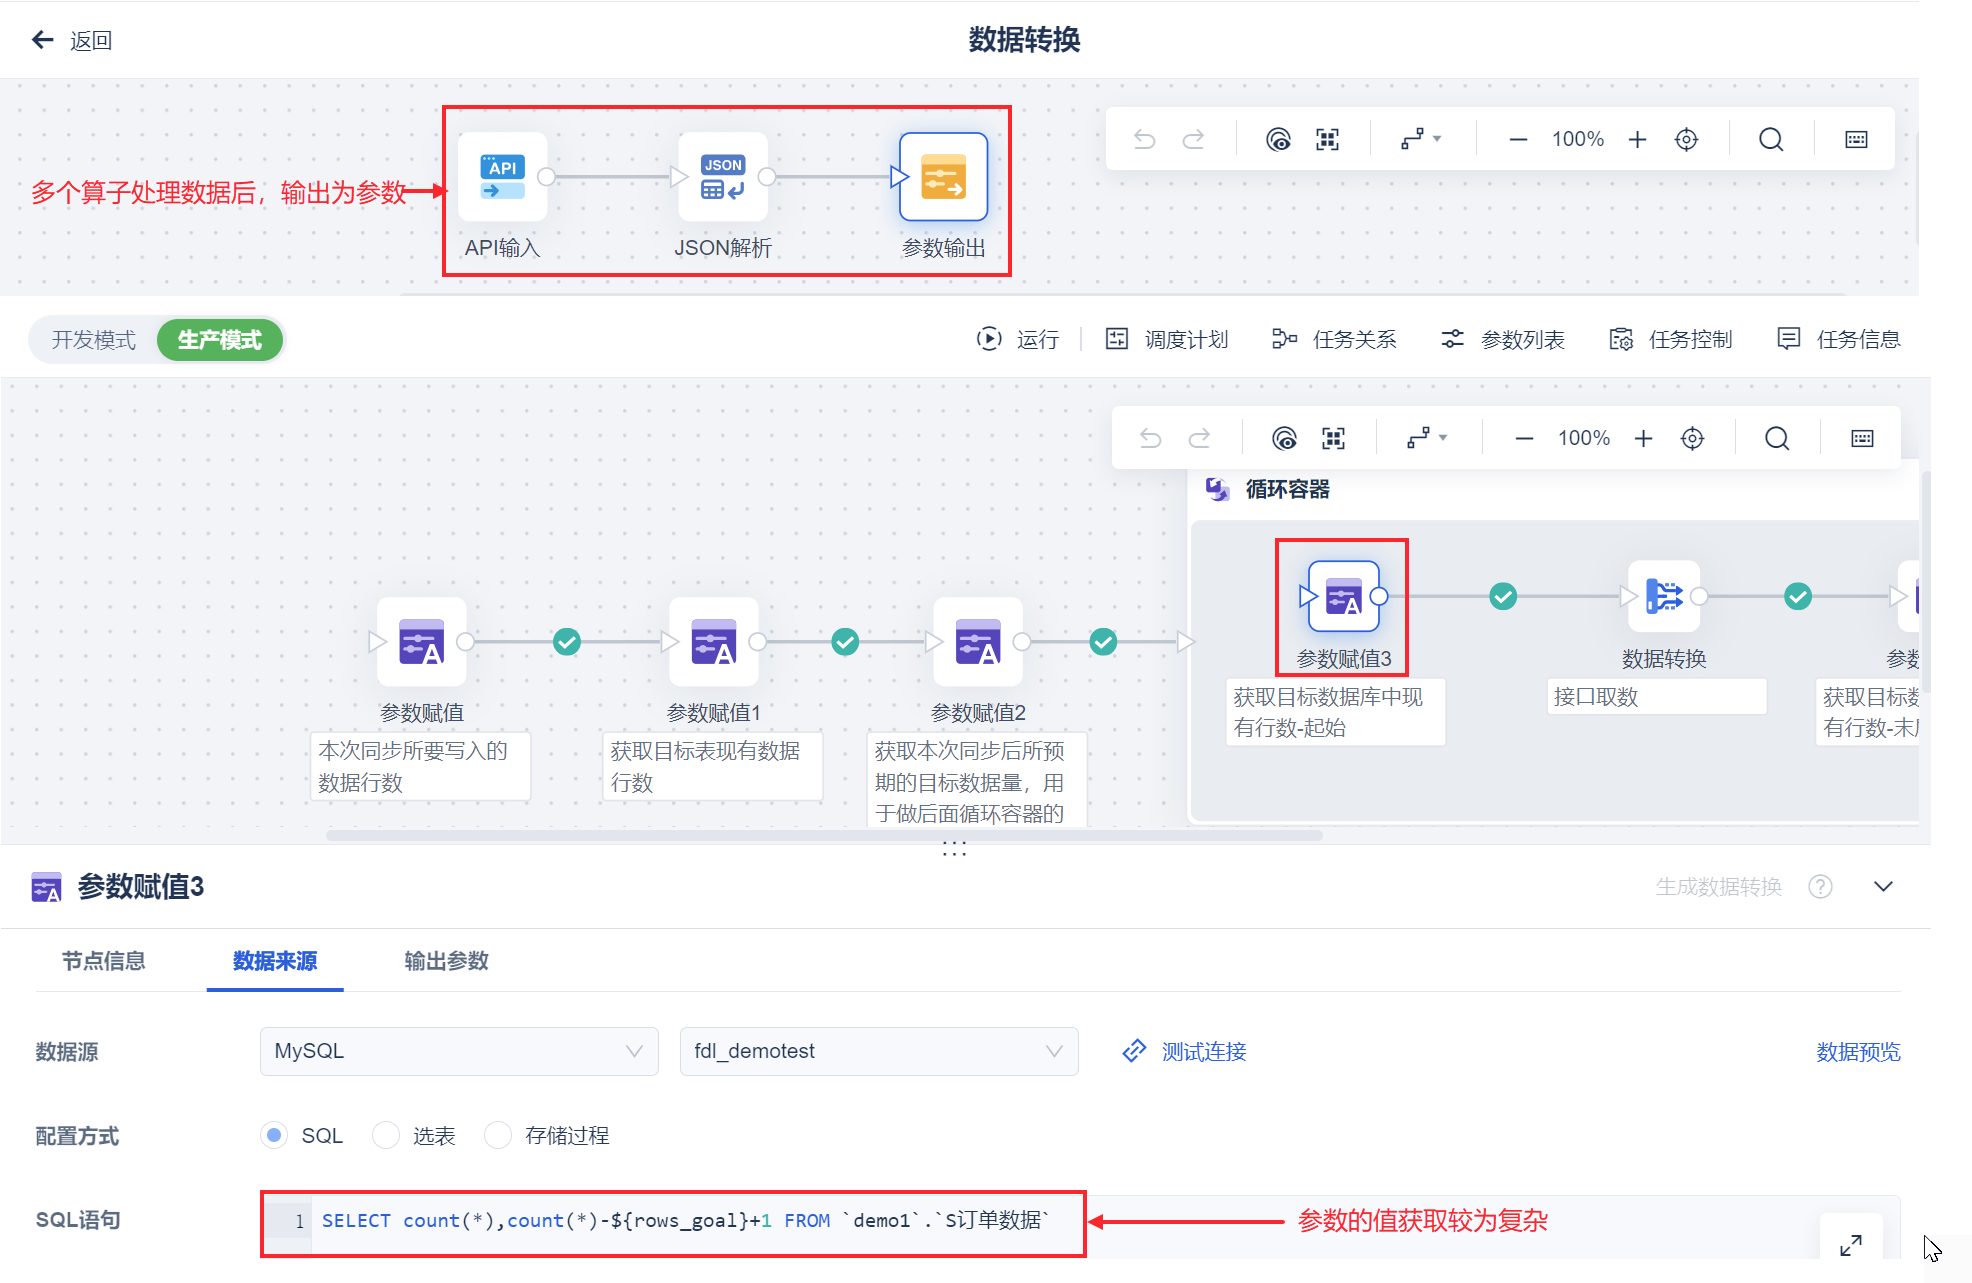Click the API输入 node icon
This screenshot has height=1283, width=1972.
(x=502, y=177)
